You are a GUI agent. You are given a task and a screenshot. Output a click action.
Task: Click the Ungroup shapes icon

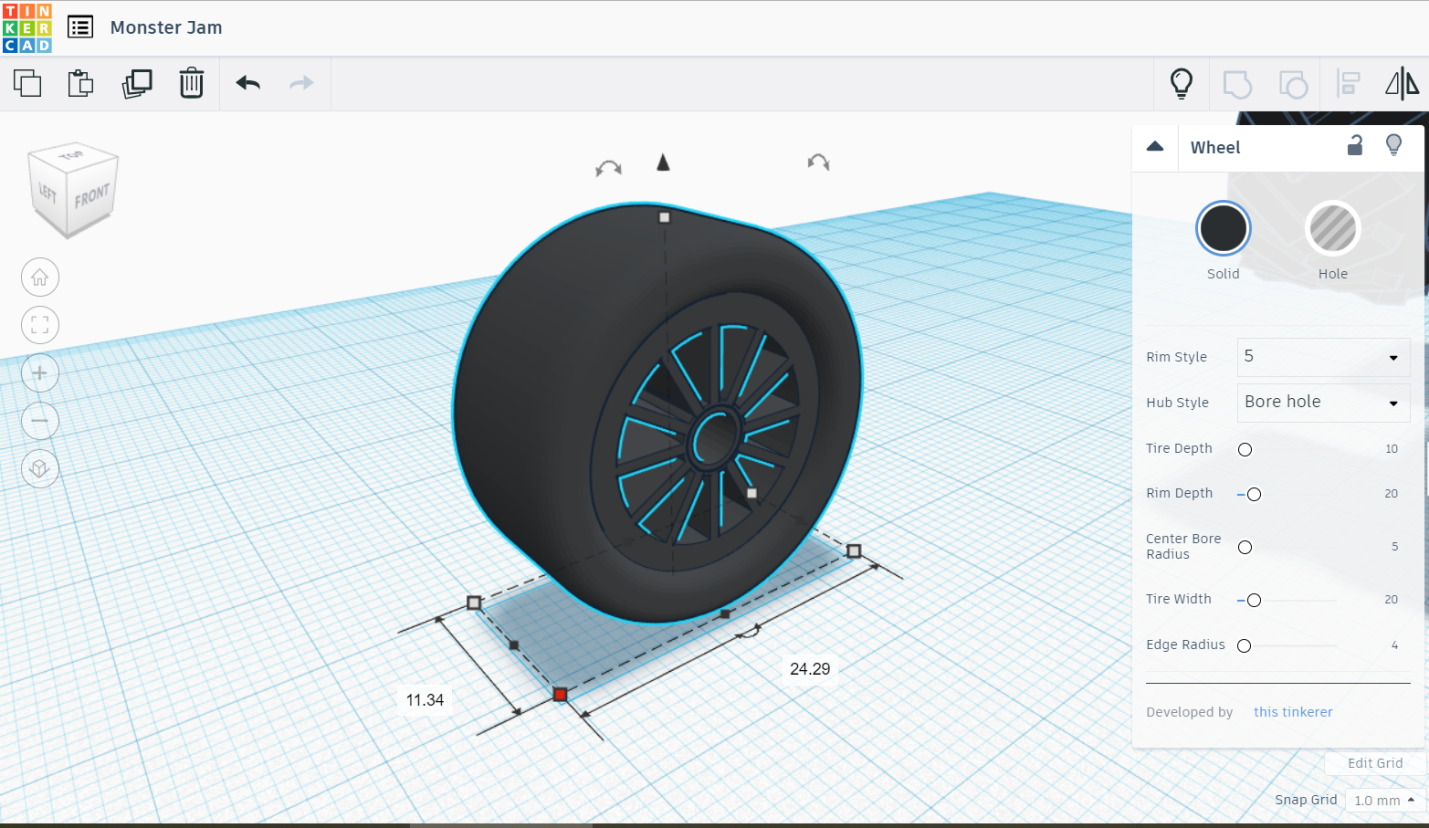point(1293,83)
